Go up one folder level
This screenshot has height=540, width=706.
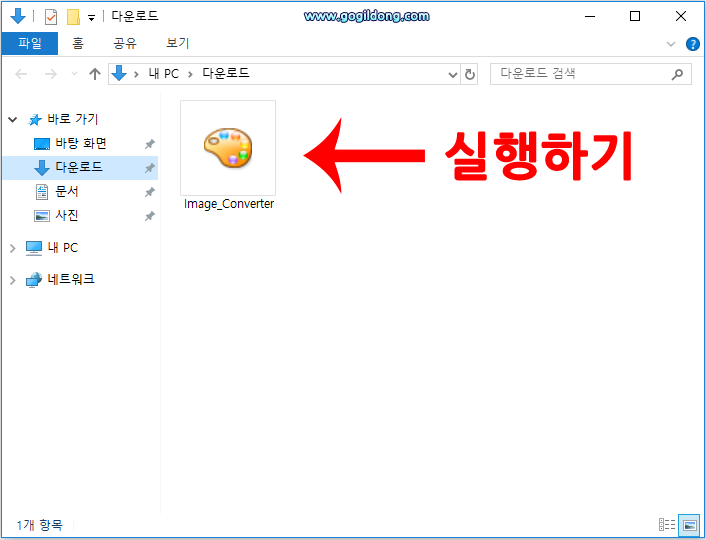(x=95, y=74)
